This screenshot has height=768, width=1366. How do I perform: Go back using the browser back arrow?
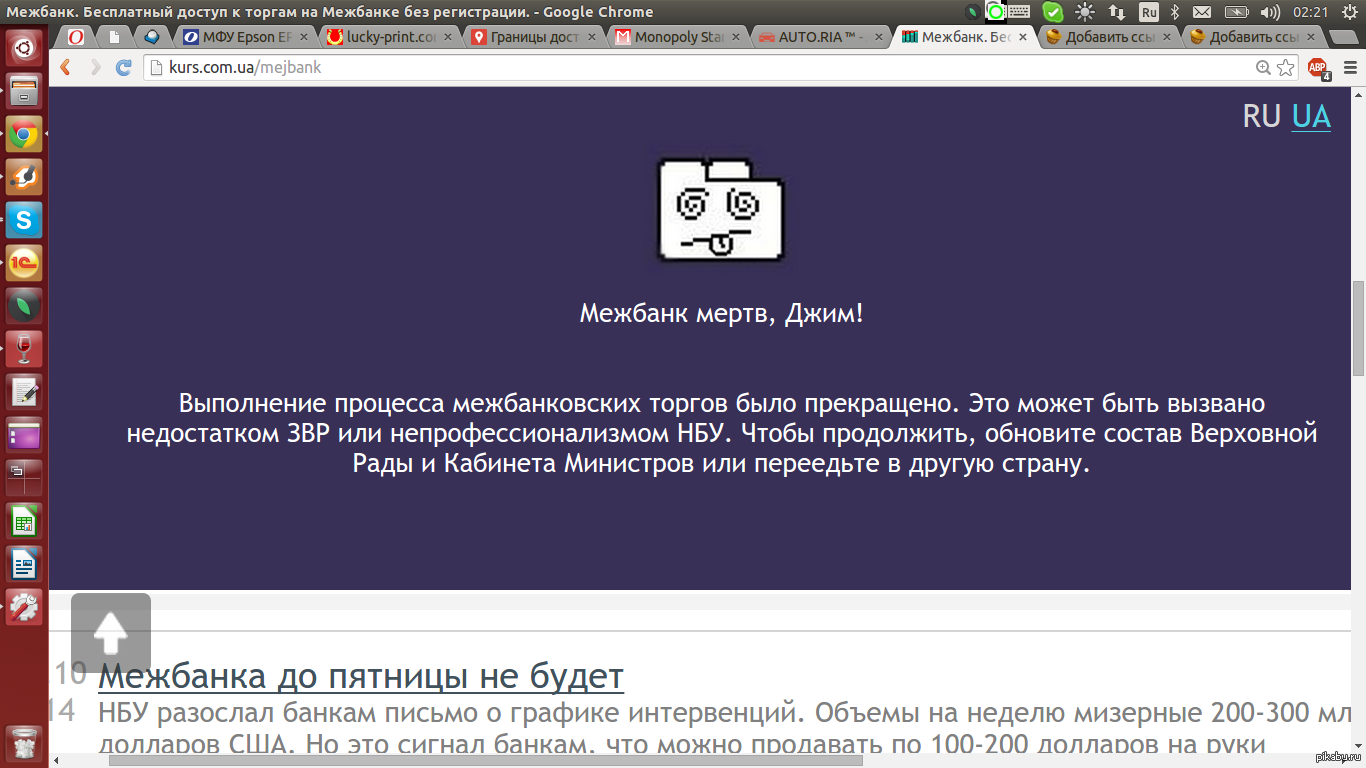(66, 68)
